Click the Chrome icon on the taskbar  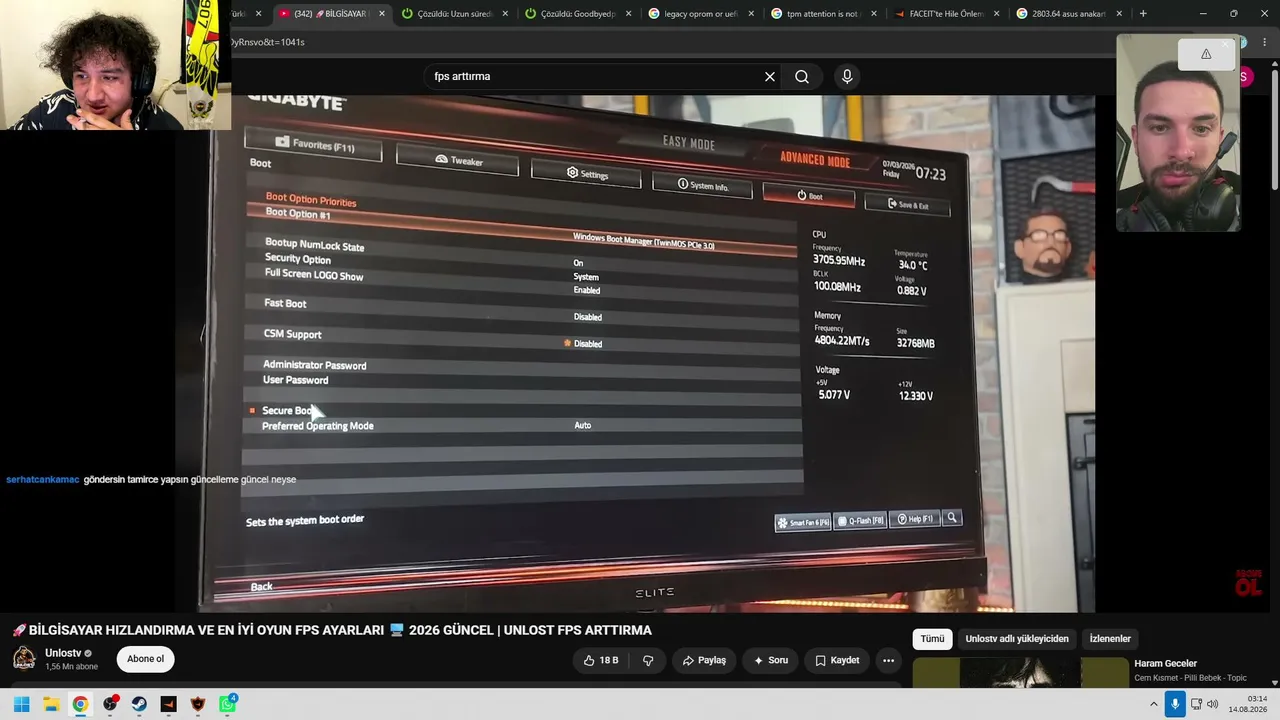tap(80, 704)
